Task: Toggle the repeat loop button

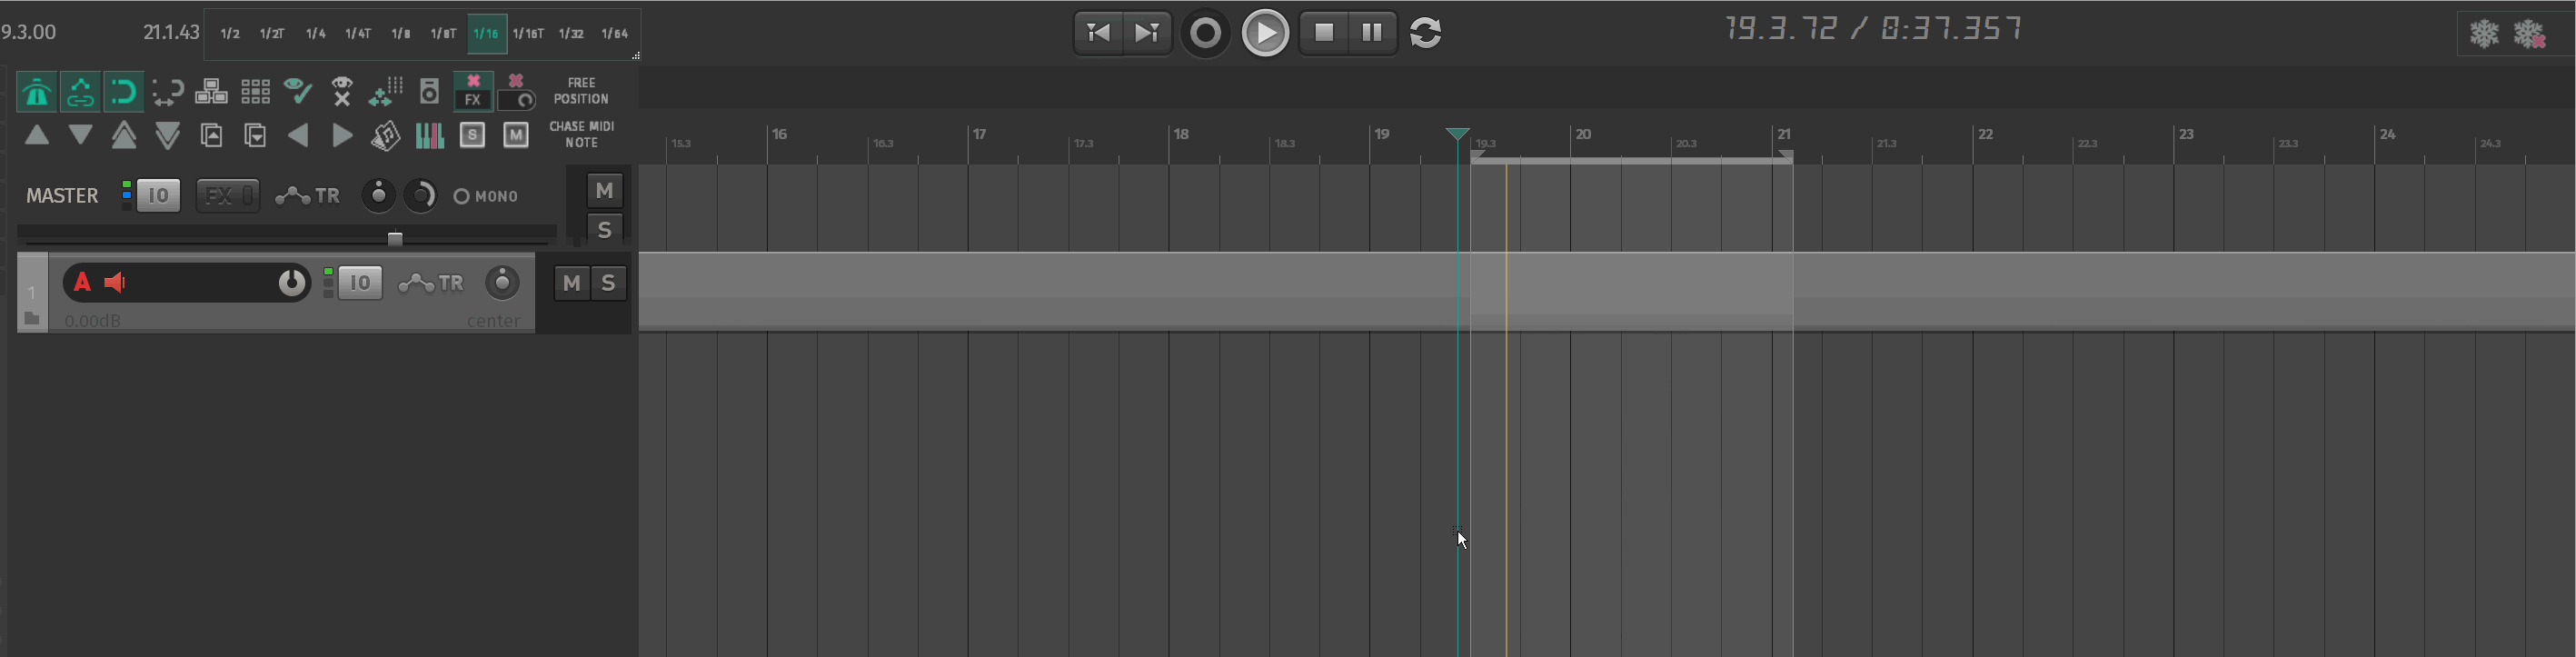Action: pyautogui.click(x=1426, y=33)
